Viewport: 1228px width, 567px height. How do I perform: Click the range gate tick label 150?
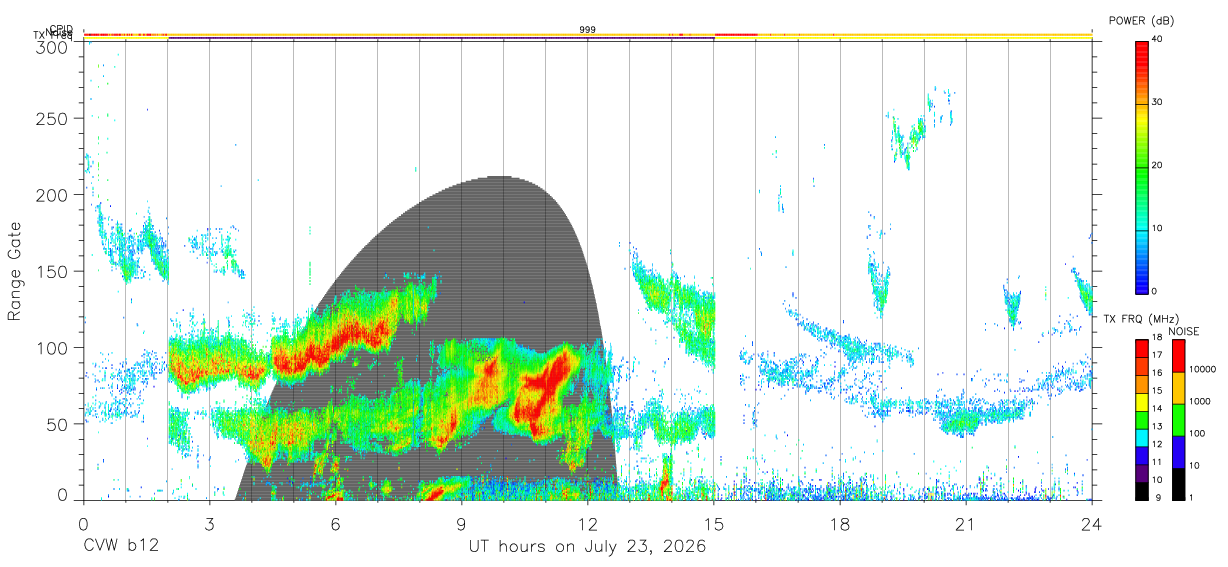coord(53,271)
